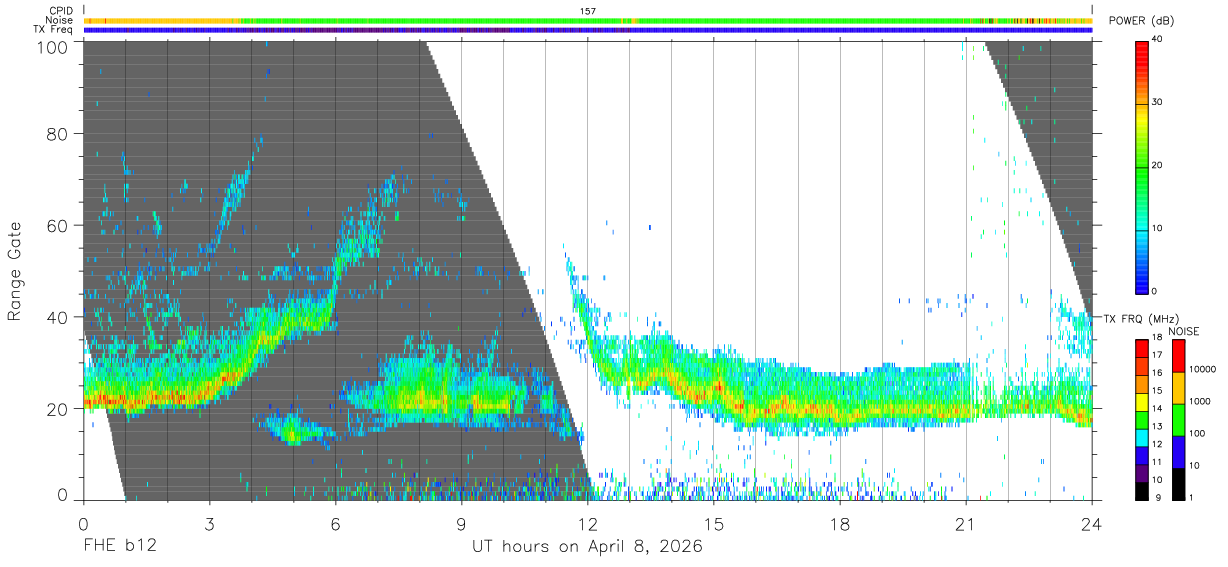The image size is (1228, 567).
Task: Click the x-axis hour label 3
Action: (x=209, y=522)
